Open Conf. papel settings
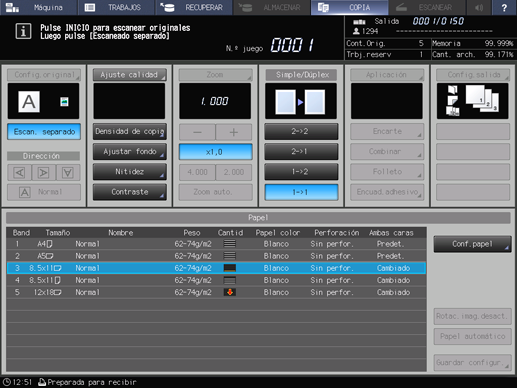The image size is (517, 388). click(472, 244)
